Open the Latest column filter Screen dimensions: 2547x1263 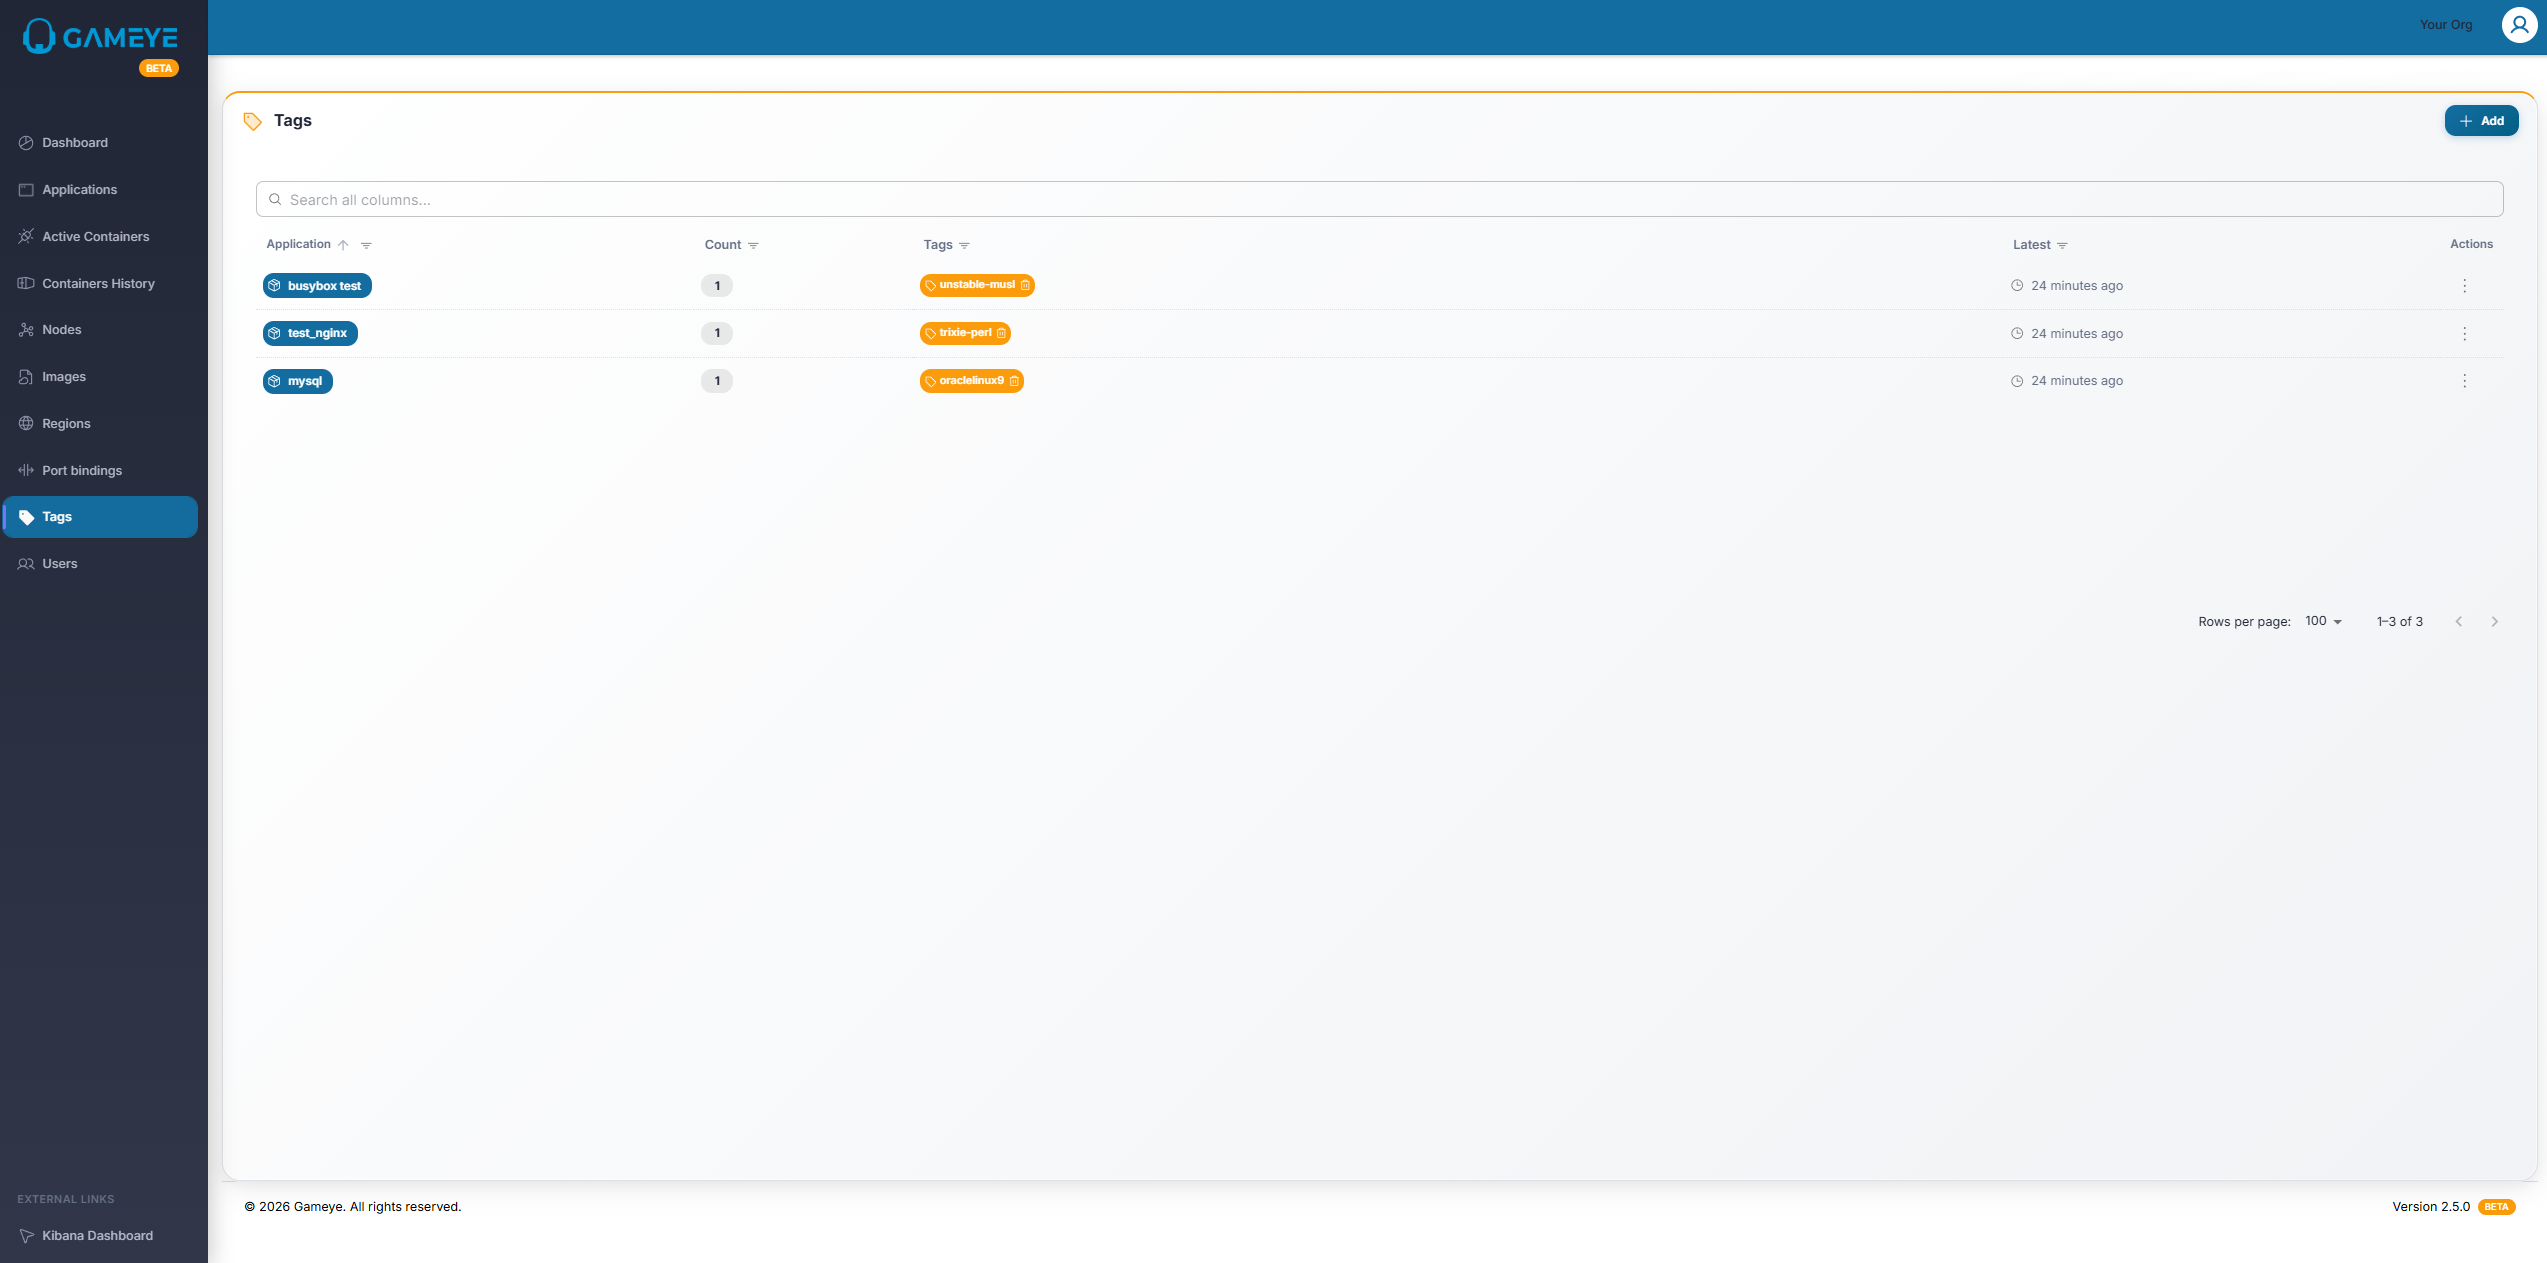point(2062,245)
